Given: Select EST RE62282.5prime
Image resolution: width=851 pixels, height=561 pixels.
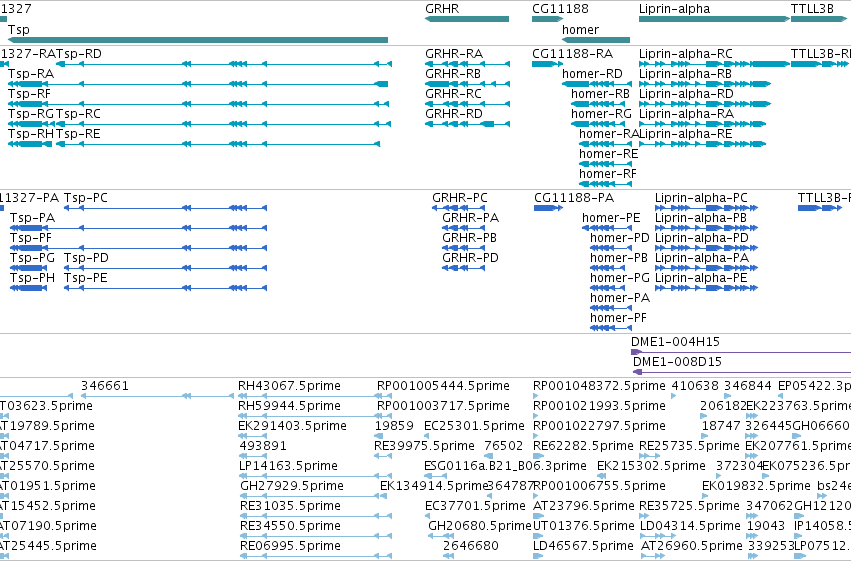Looking at the screenshot, I should 583,447.
